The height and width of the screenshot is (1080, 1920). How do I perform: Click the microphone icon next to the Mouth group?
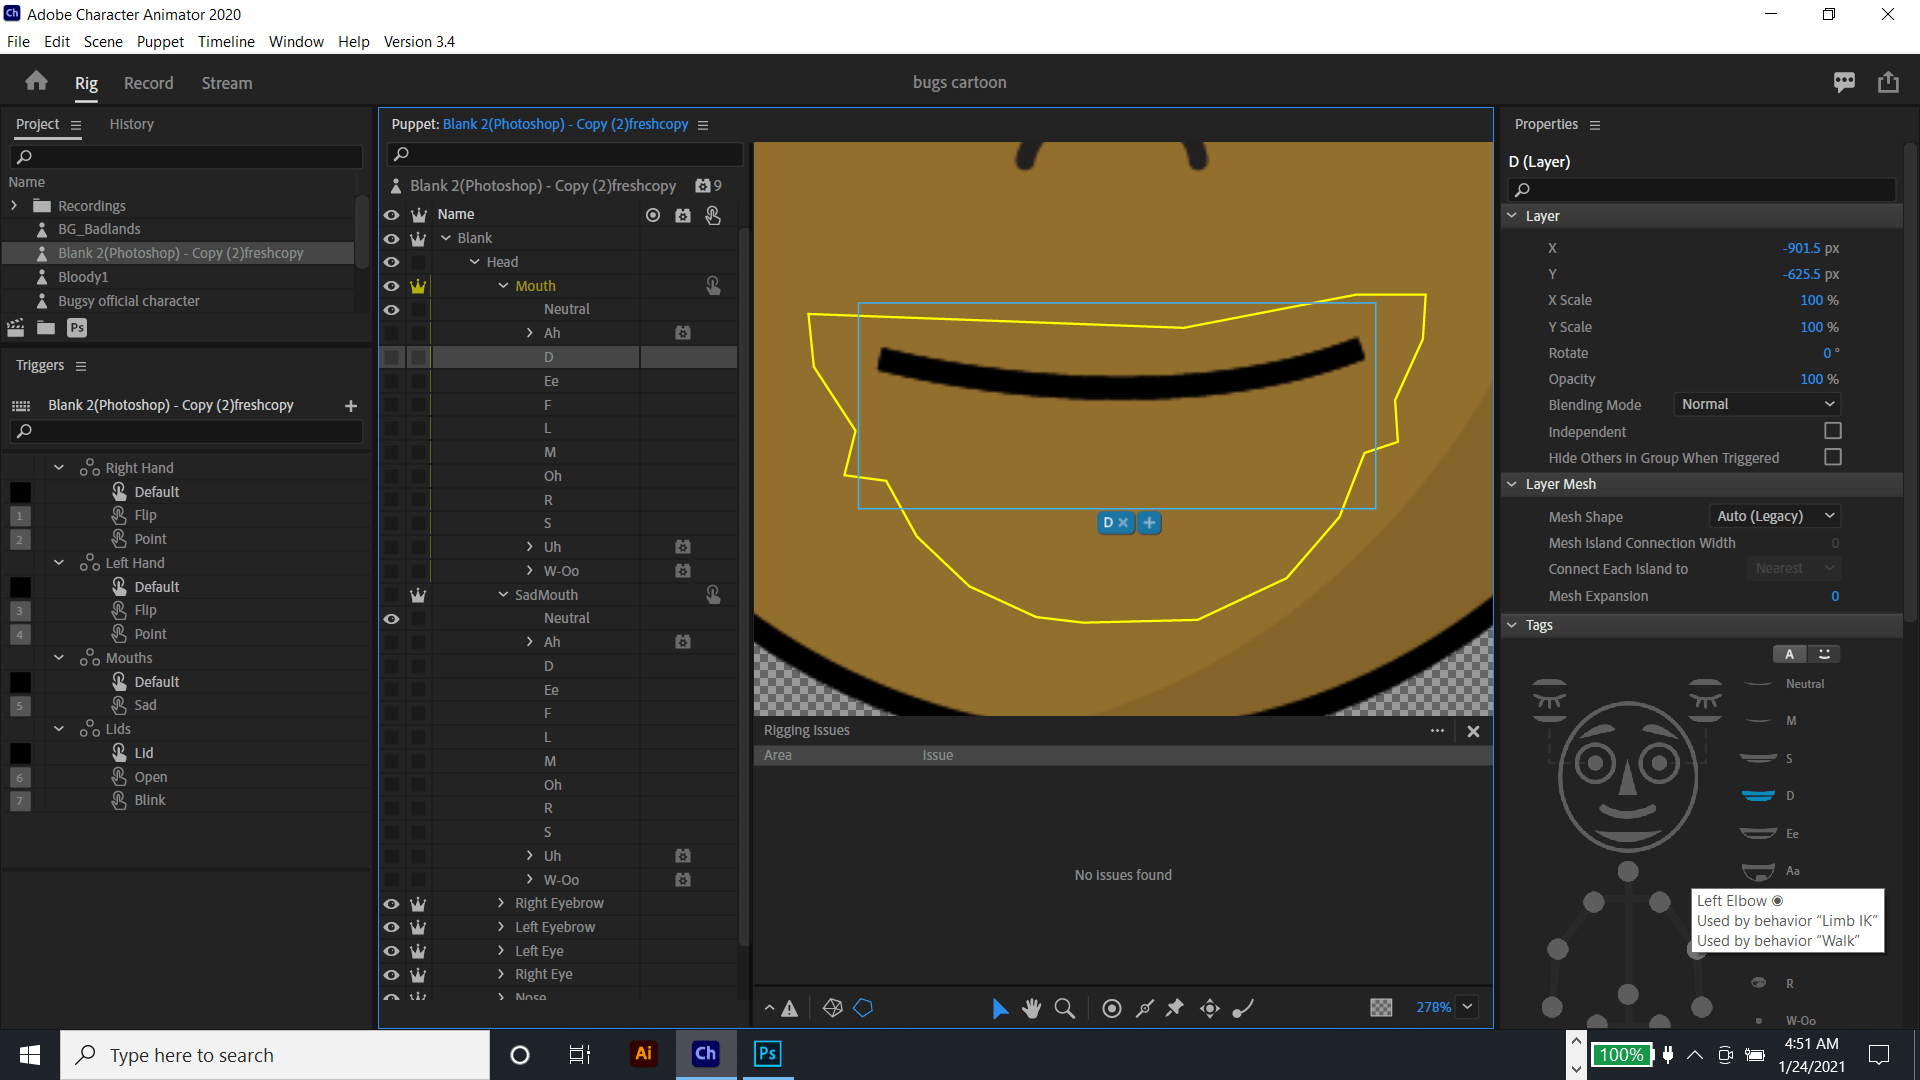point(713,286)
